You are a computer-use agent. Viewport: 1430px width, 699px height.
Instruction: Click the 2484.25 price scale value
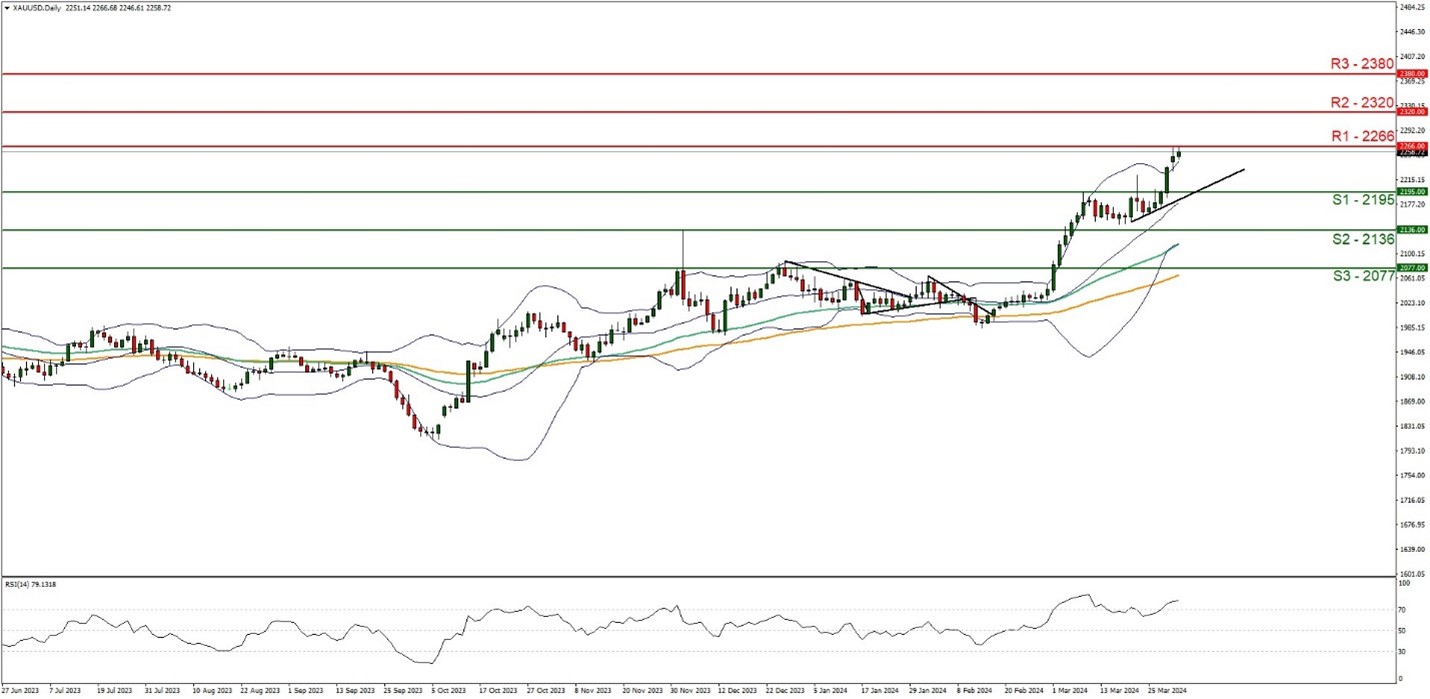pos(1412,6)
